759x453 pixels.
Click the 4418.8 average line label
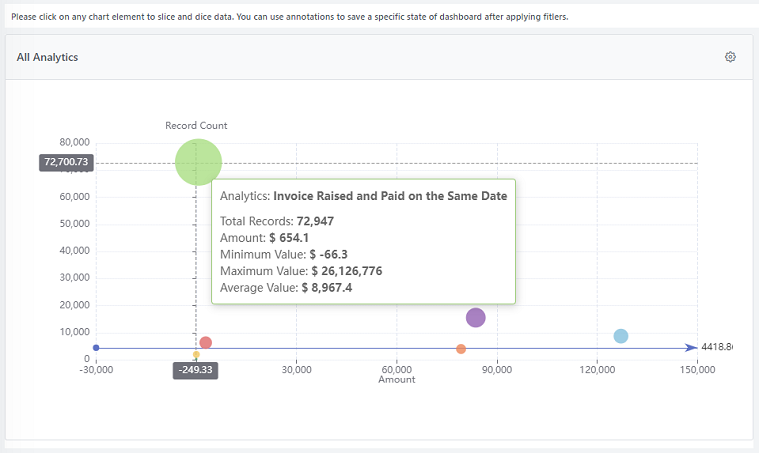coord(717,347)
